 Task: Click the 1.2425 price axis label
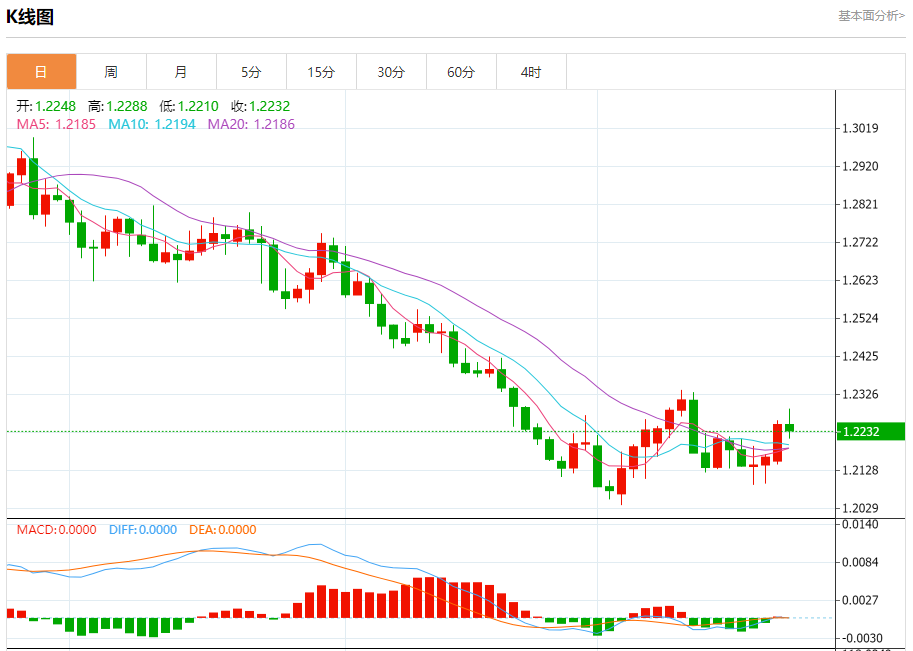(x=861, y=356)
